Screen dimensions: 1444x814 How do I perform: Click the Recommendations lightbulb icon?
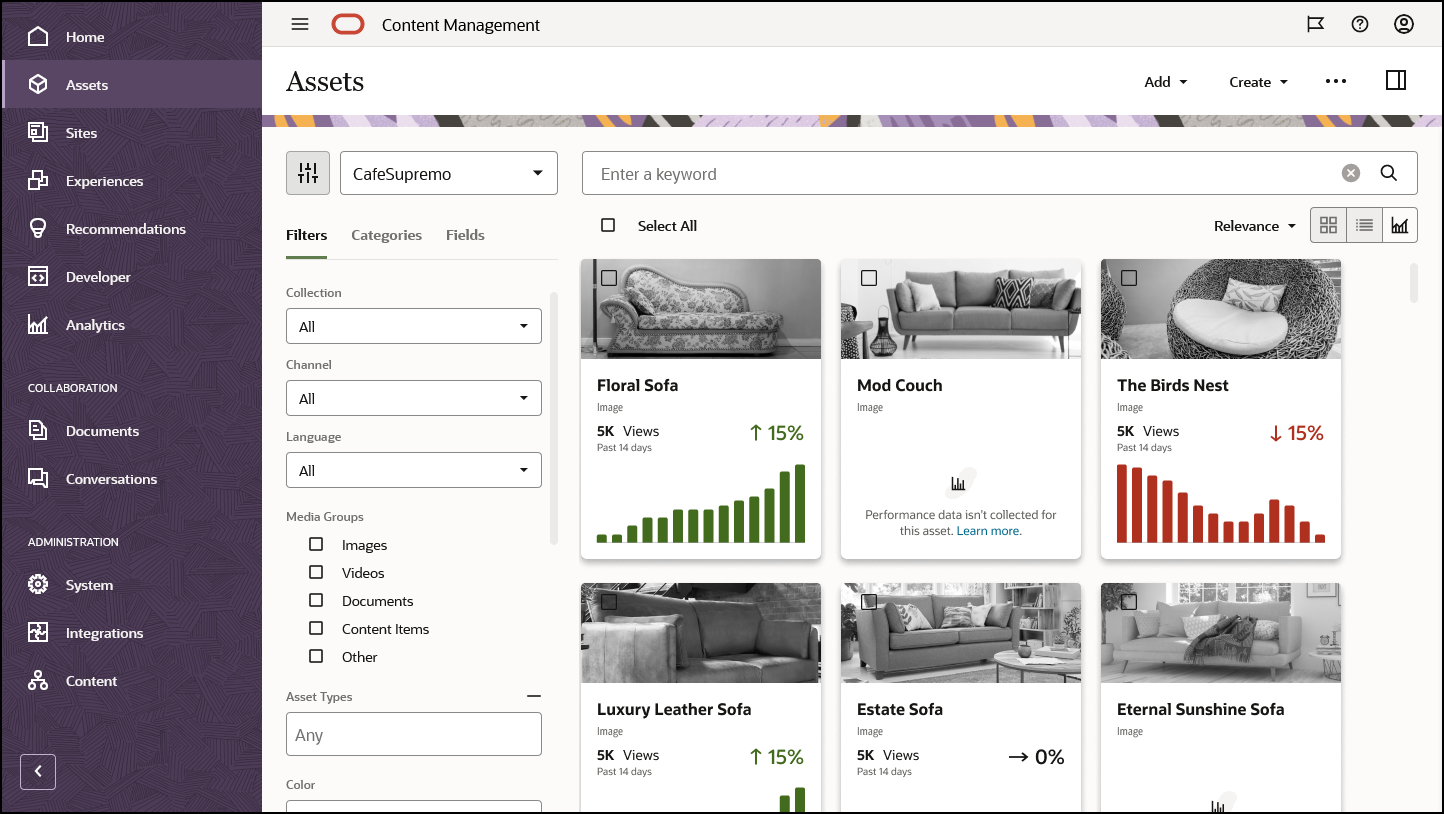[x=38, y=229]
